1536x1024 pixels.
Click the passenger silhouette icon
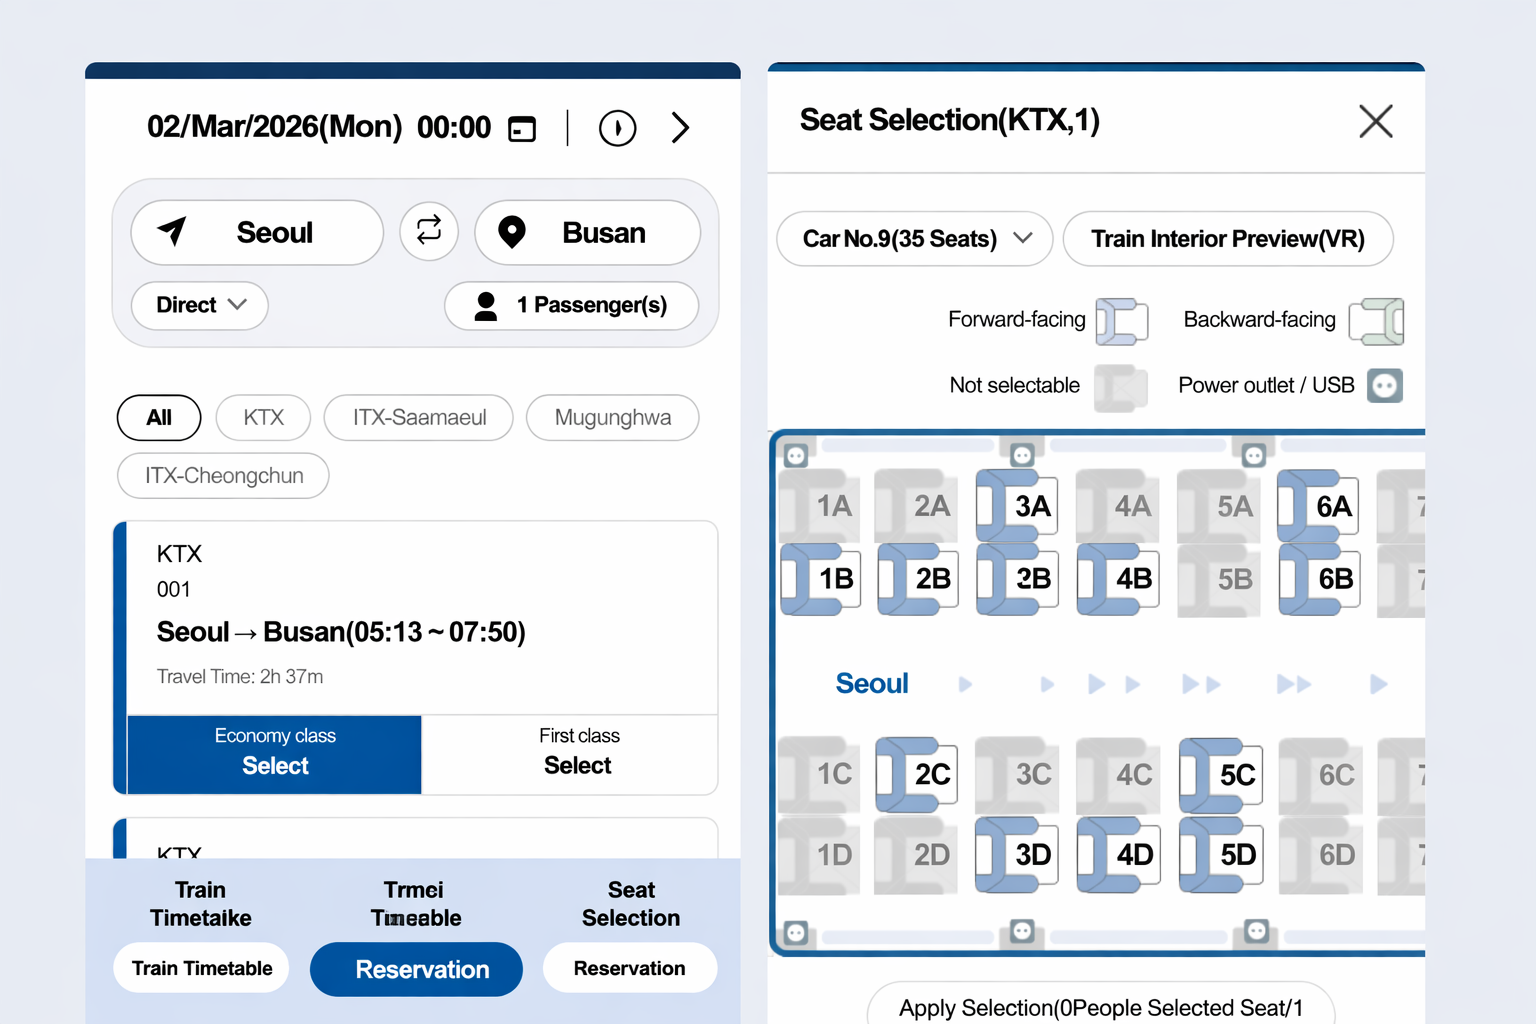tap(486, 306)
